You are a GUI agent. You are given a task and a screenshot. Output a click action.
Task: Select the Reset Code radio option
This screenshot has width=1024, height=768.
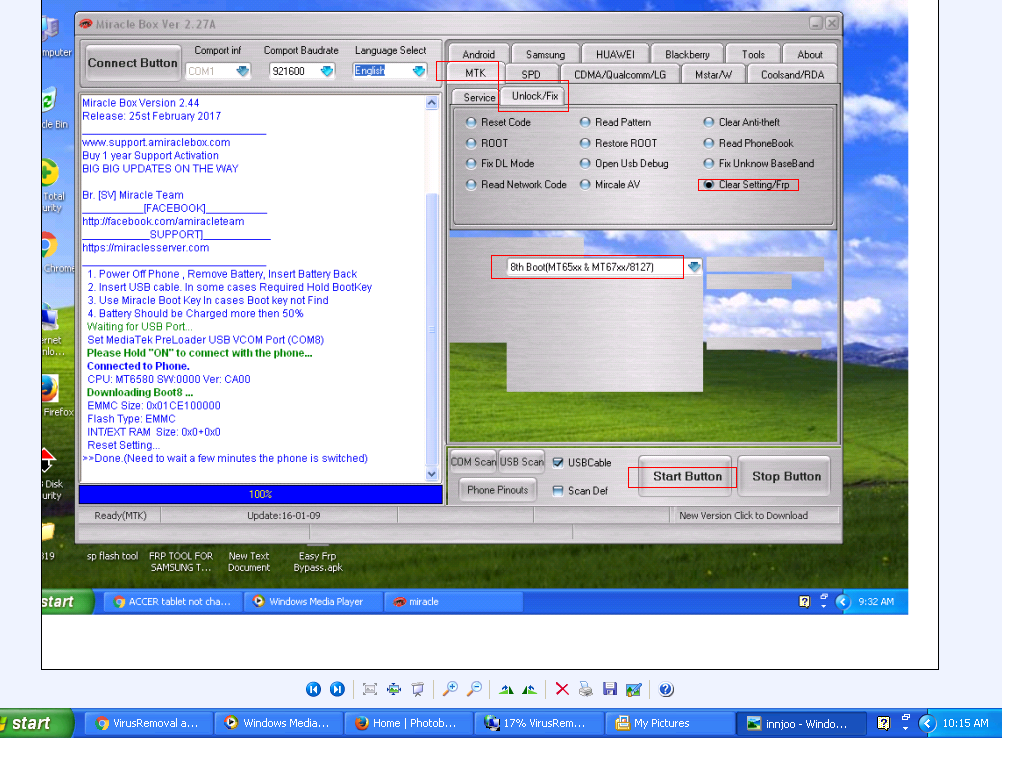point(471,123)
